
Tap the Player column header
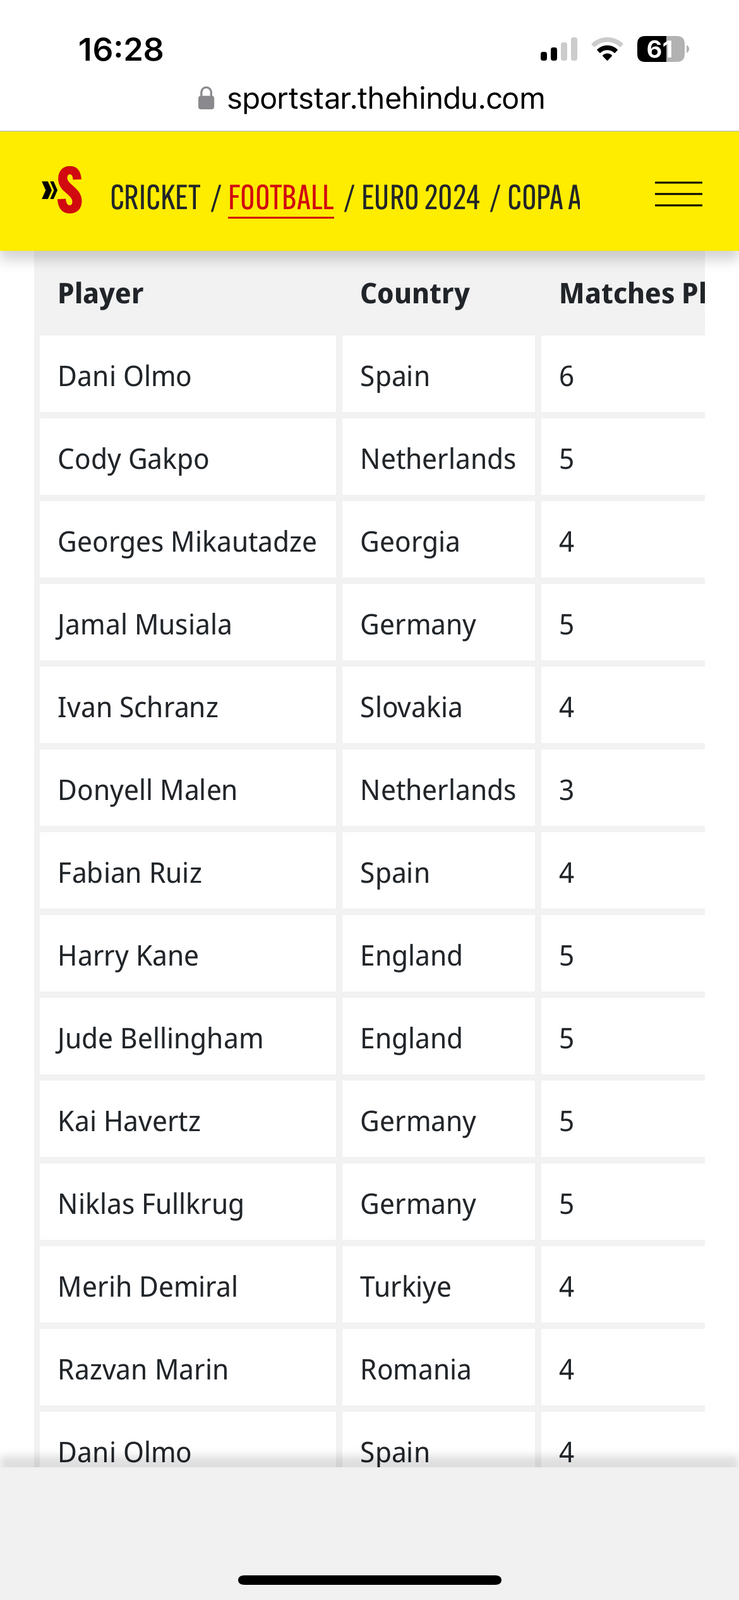click(101, 294)
